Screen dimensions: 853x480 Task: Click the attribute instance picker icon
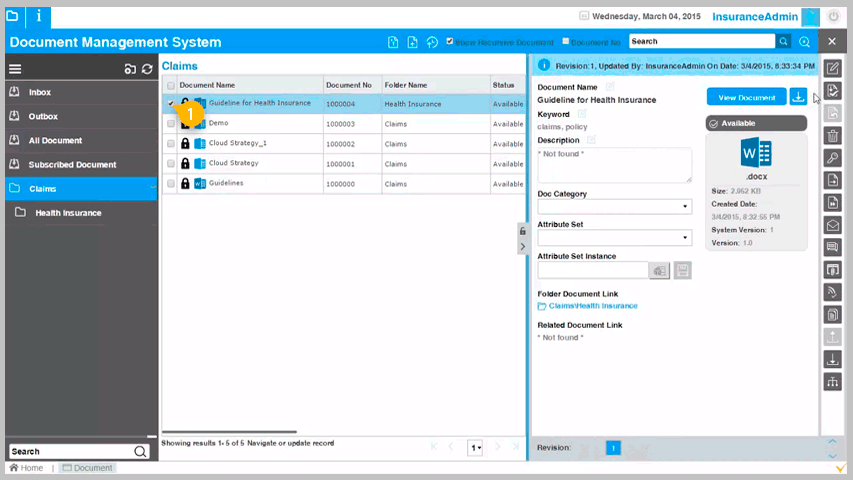(659, 270)
